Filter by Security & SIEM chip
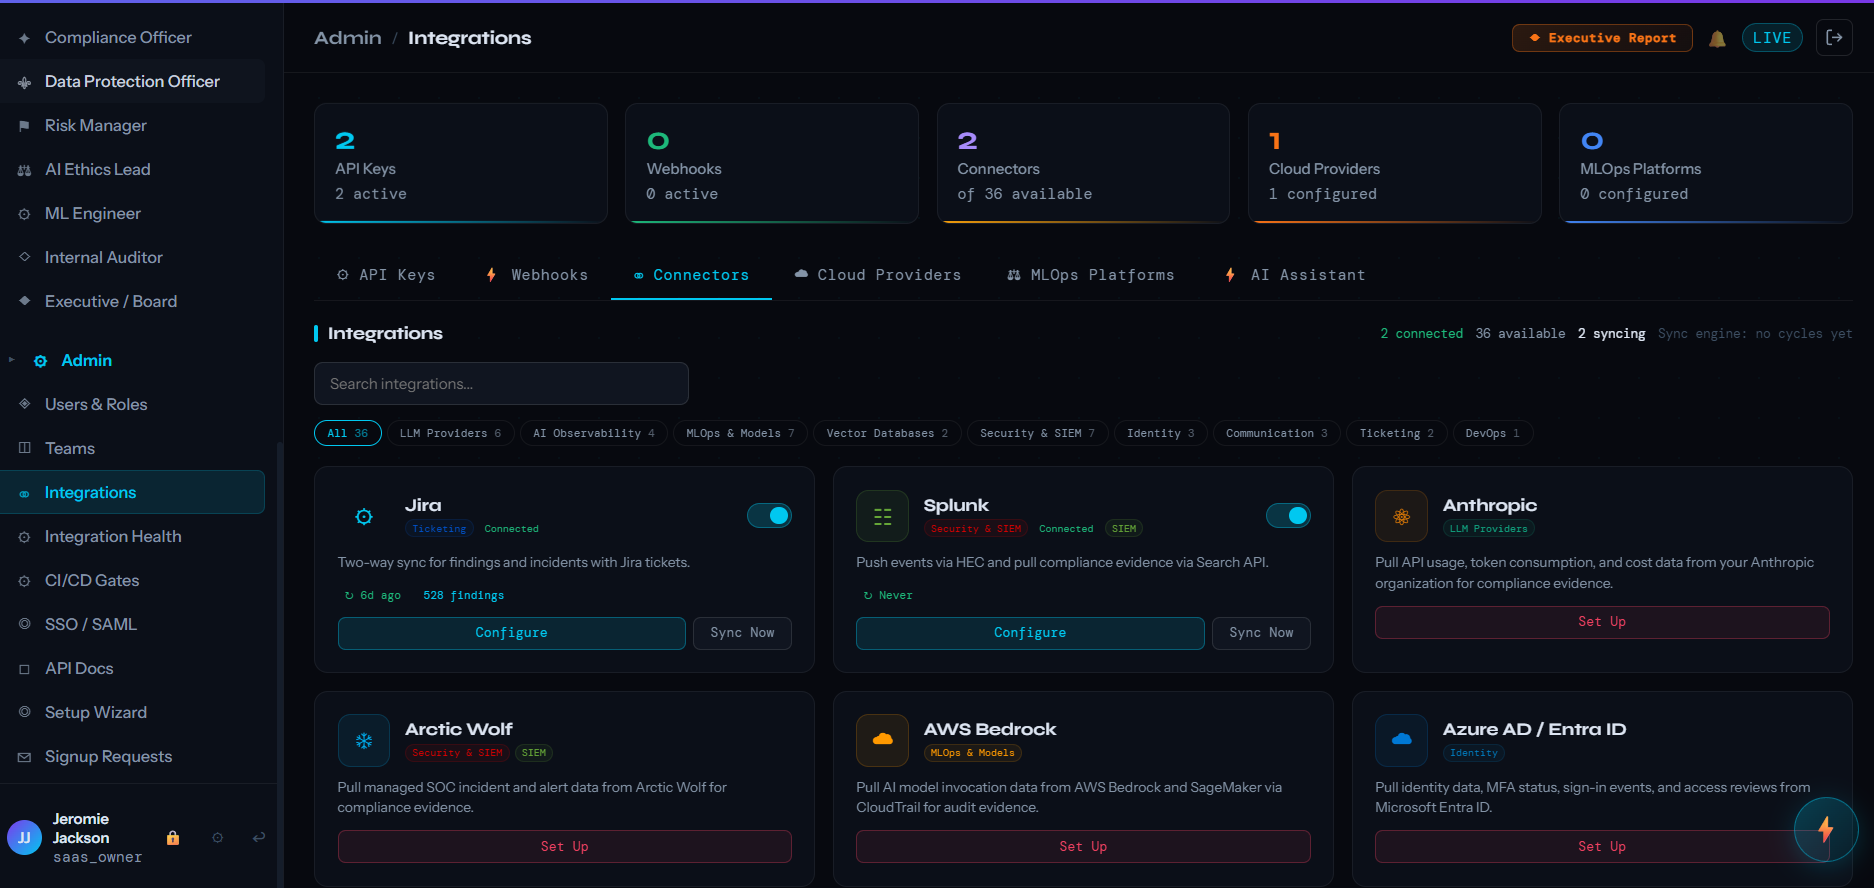The width and height of the screenshot is (1874, 888). [x=1037, y=433]
